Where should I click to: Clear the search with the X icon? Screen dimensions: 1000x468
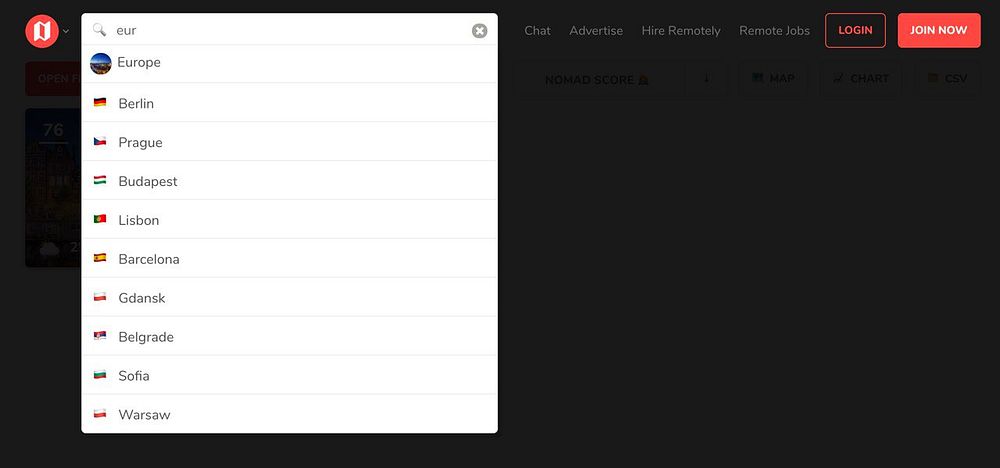point(480,31)
